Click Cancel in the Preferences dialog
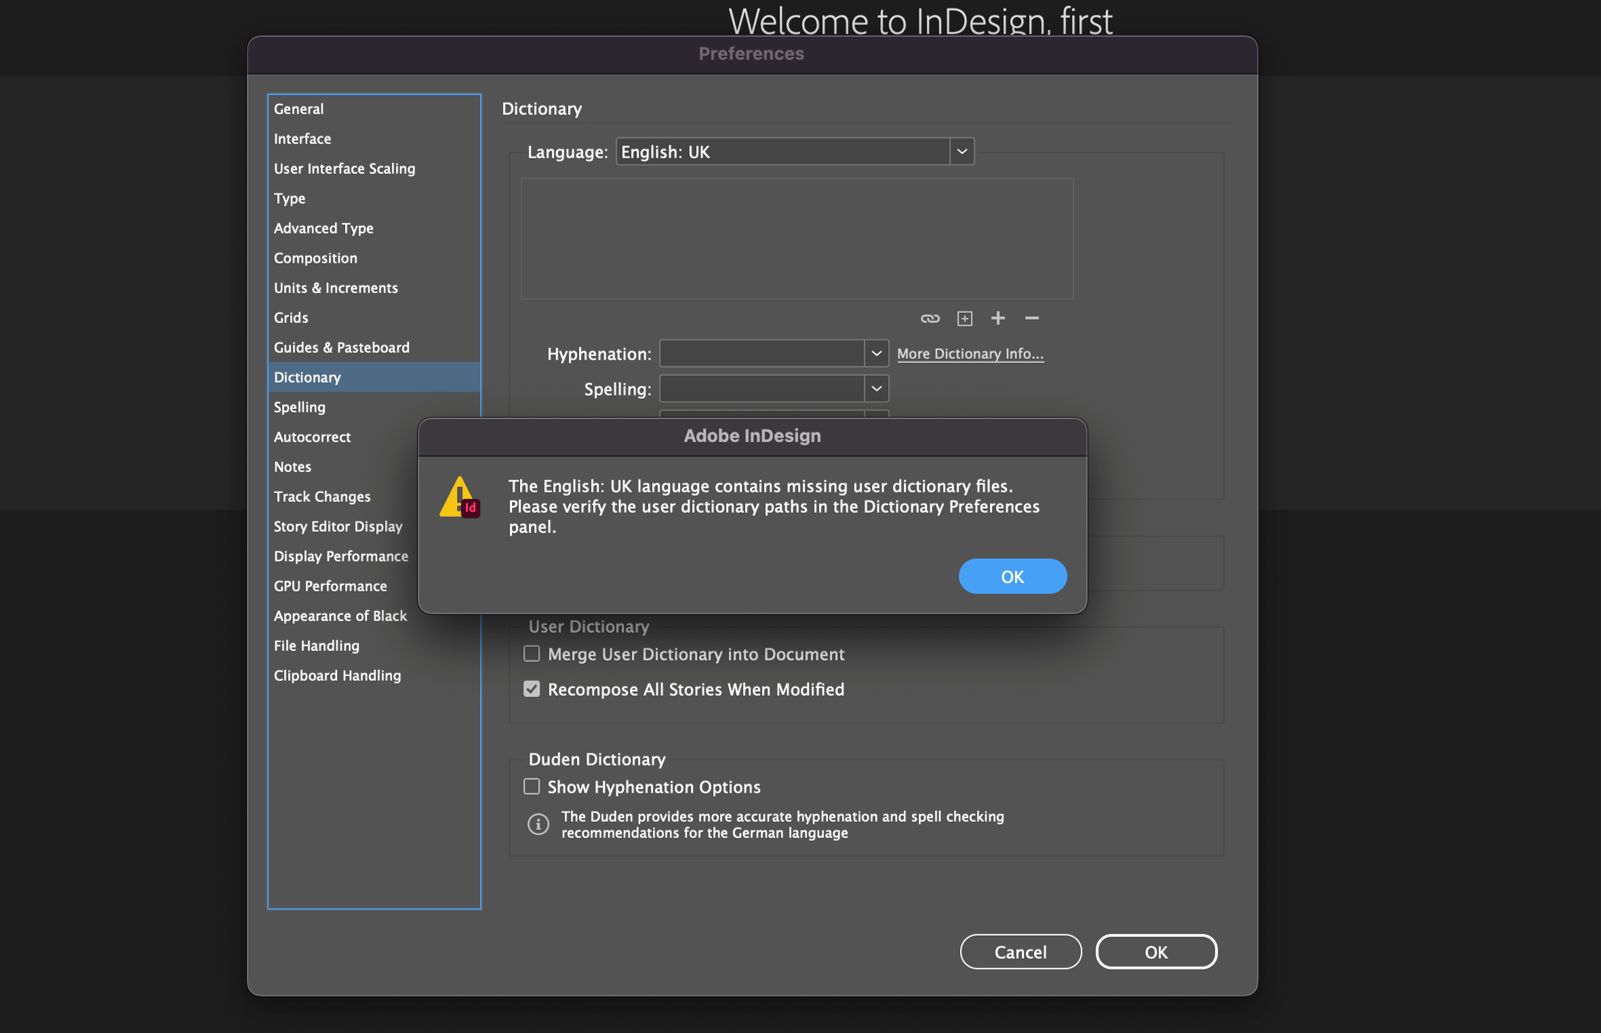This screenshot has height=1033, width=1601. click(1020, 952)
